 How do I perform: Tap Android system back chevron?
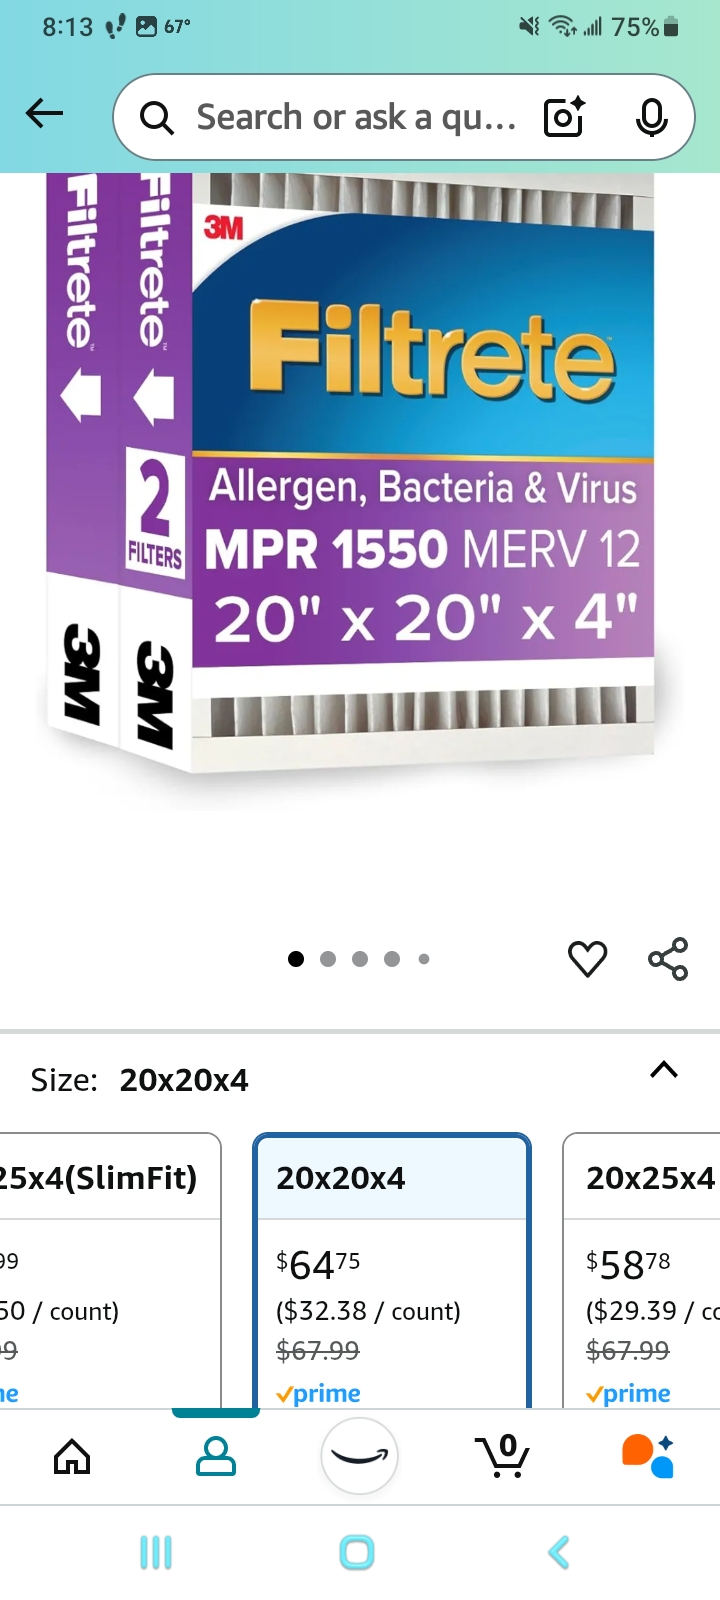560,1553
